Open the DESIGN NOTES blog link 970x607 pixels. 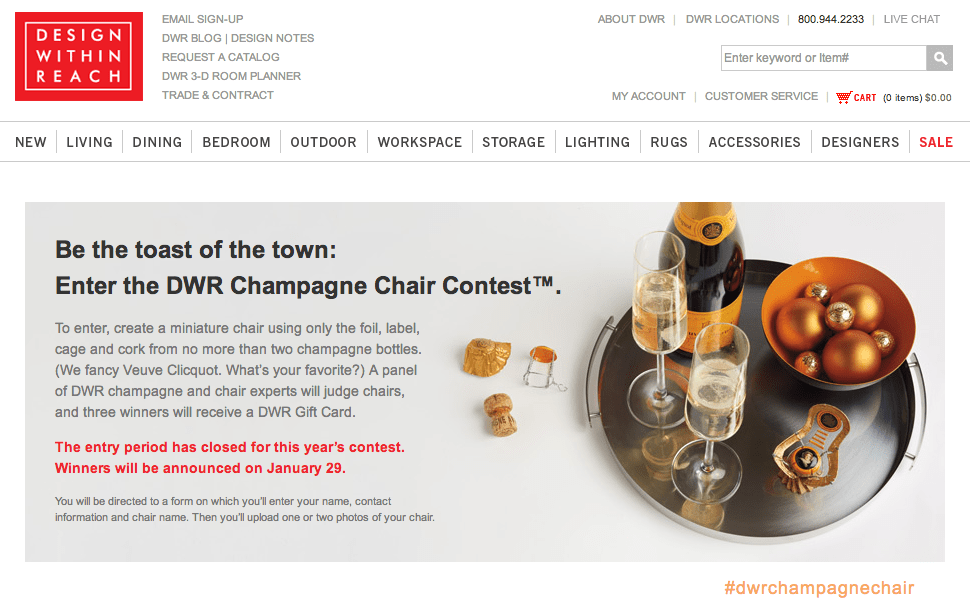(x=272, y=38)
